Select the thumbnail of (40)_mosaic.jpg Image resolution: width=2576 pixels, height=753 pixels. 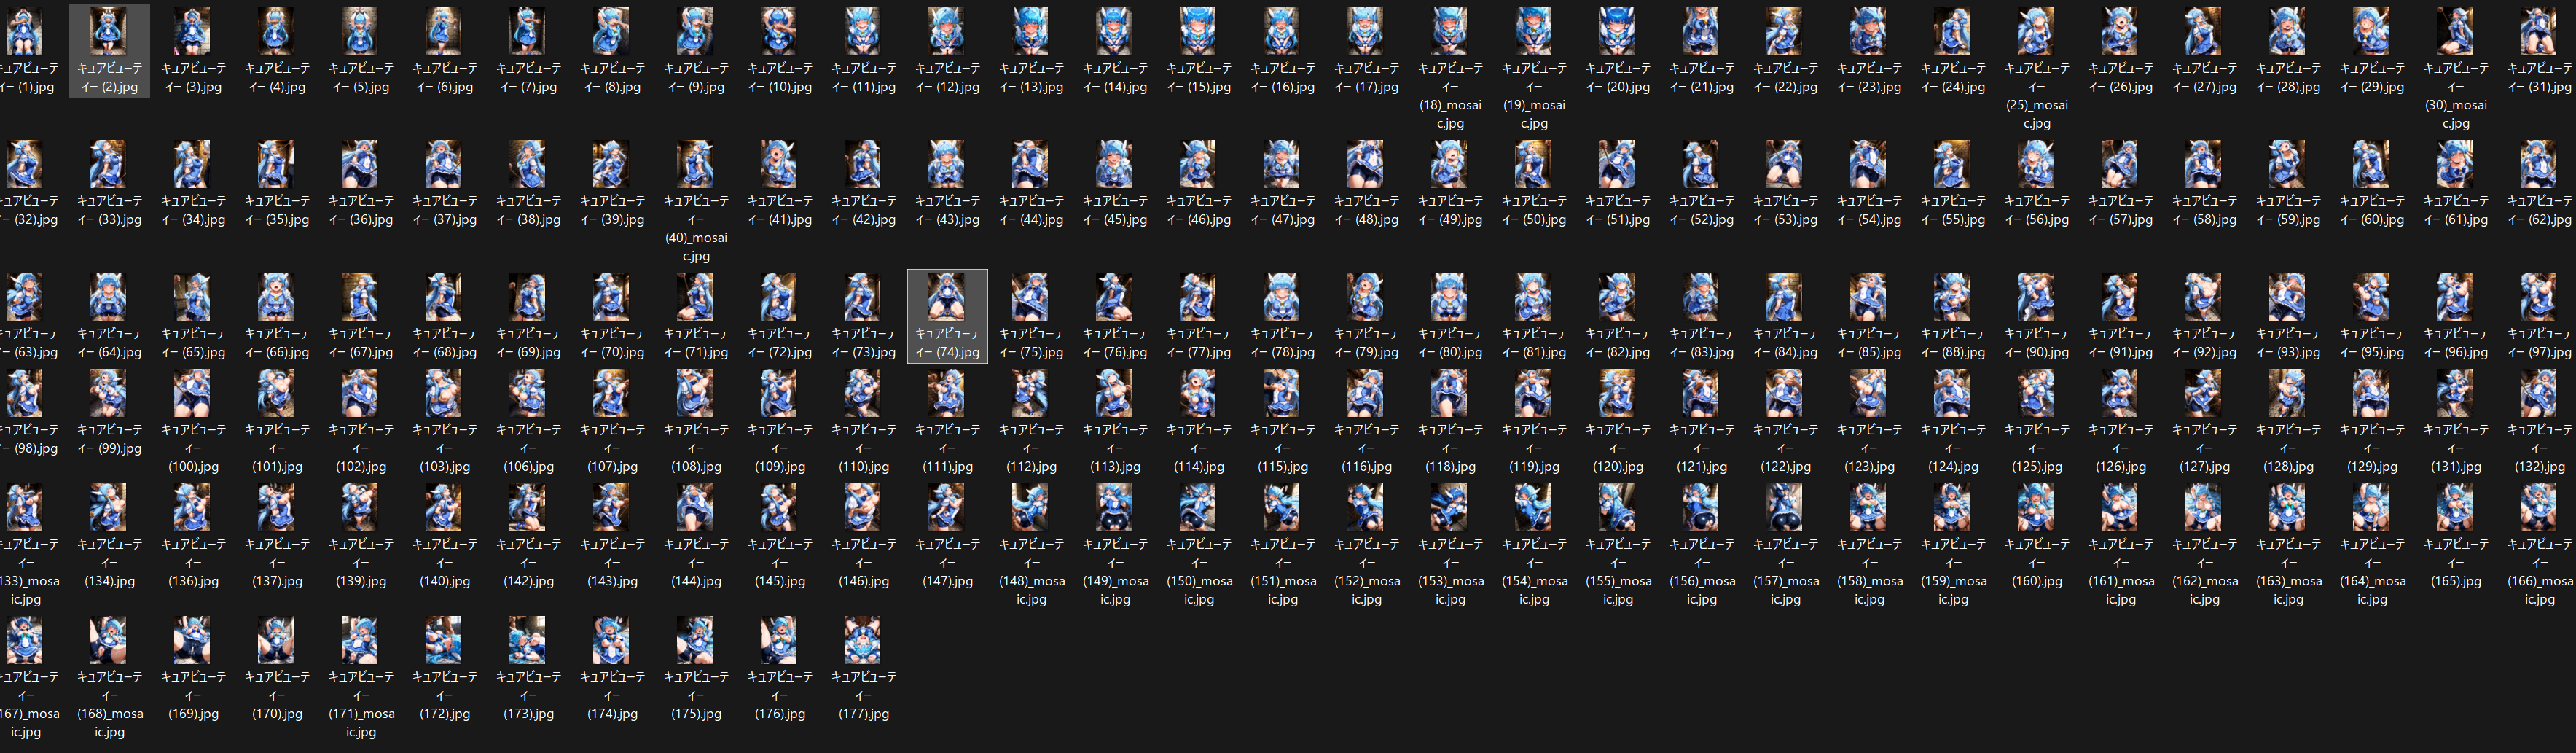(x=696, y=164)
